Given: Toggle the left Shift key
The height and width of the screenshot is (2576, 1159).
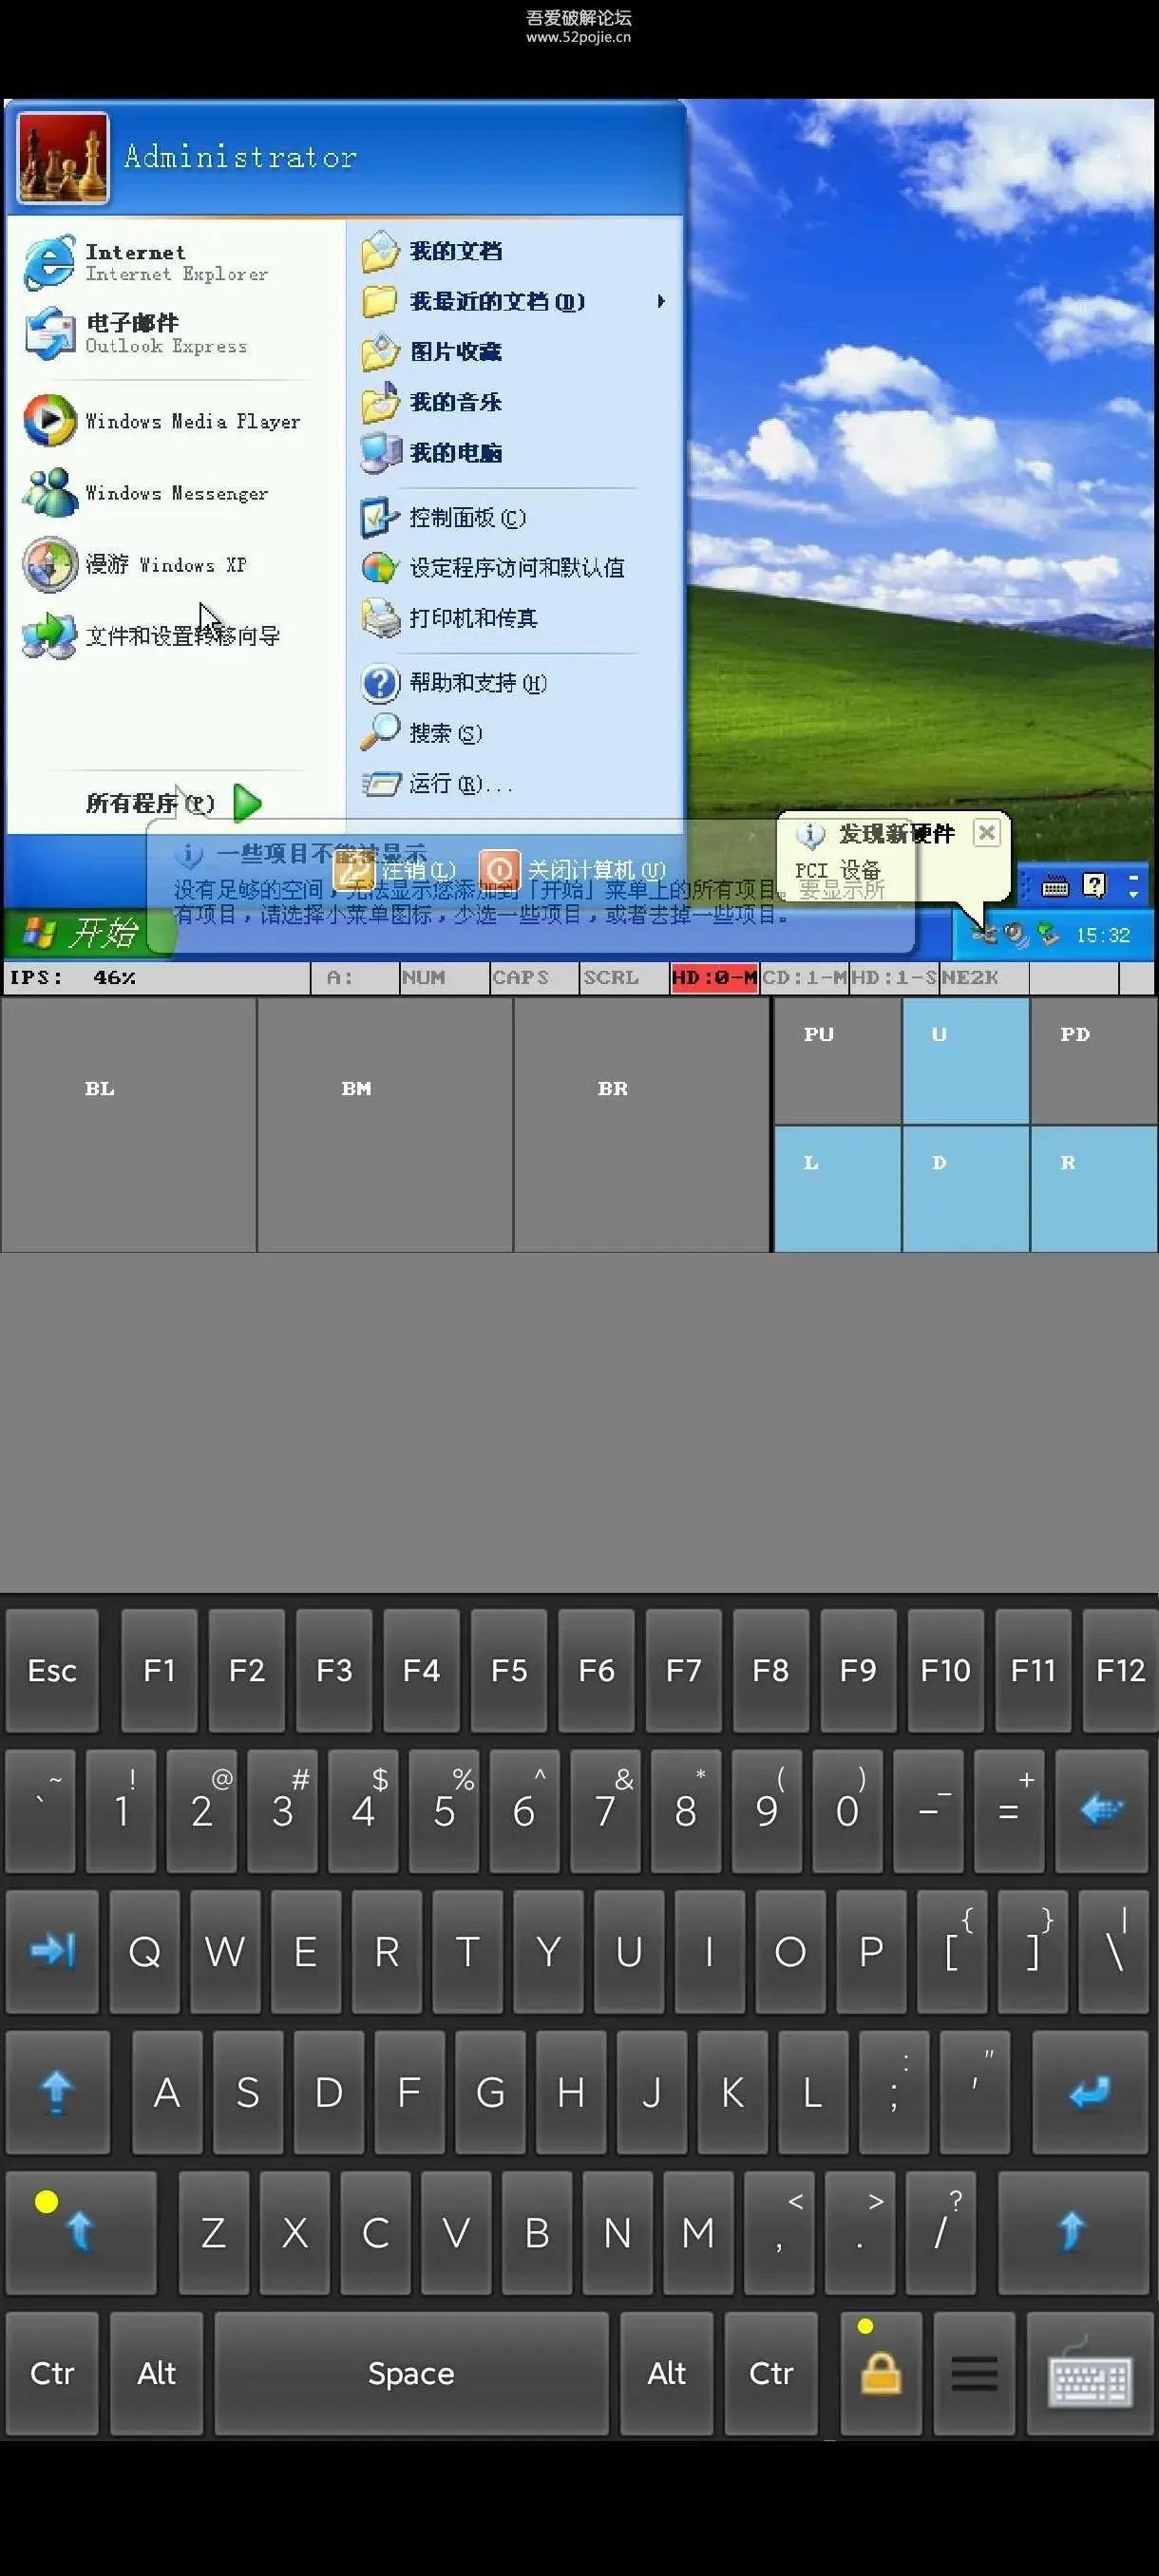Looking at the screenshot, I should click(80, 2231).
